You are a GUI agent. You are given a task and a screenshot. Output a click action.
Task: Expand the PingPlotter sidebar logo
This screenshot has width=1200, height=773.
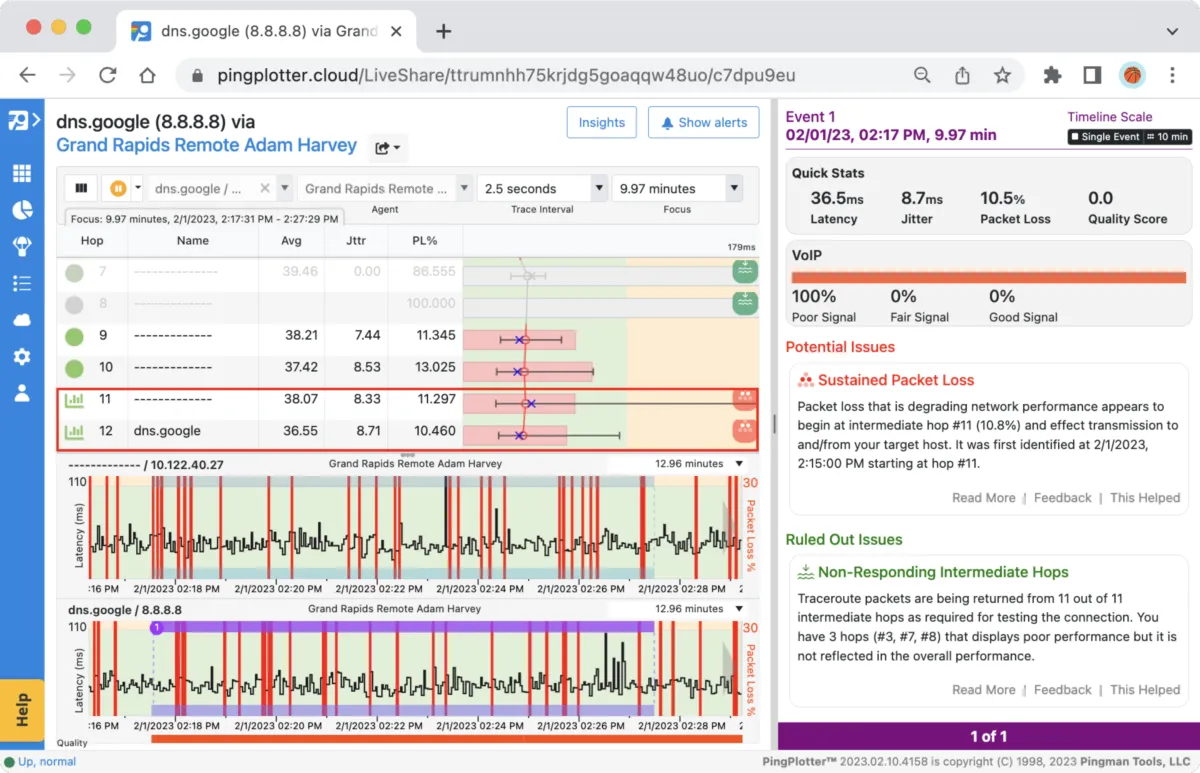pos(22,121)
